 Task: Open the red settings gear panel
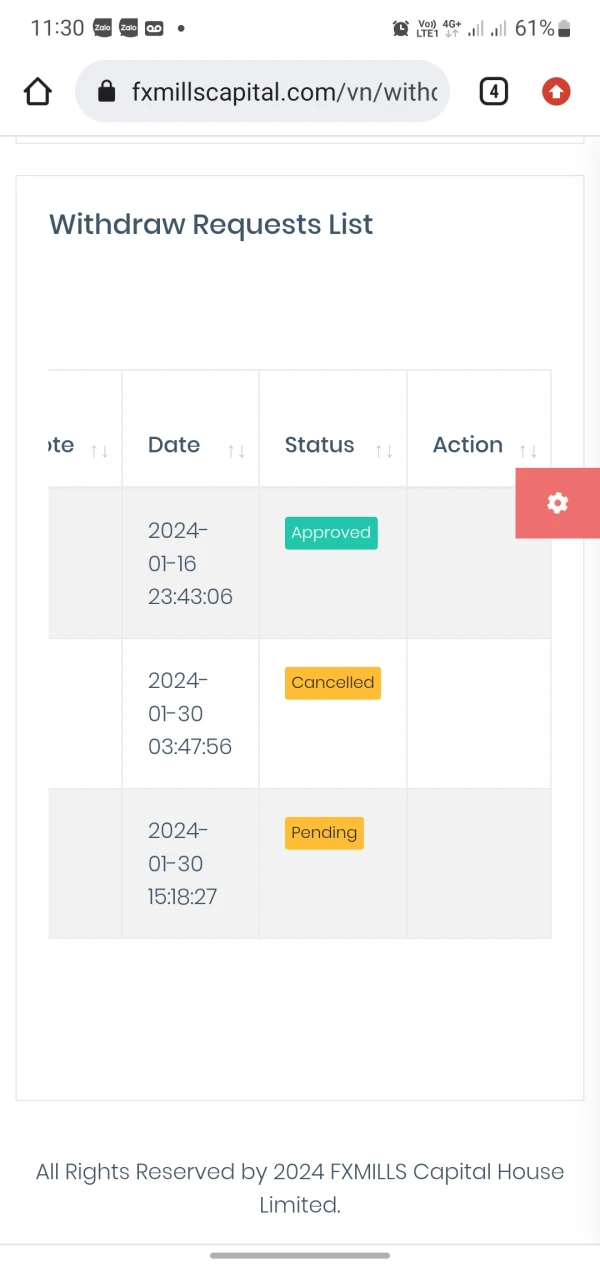click(x=557, y=503)
